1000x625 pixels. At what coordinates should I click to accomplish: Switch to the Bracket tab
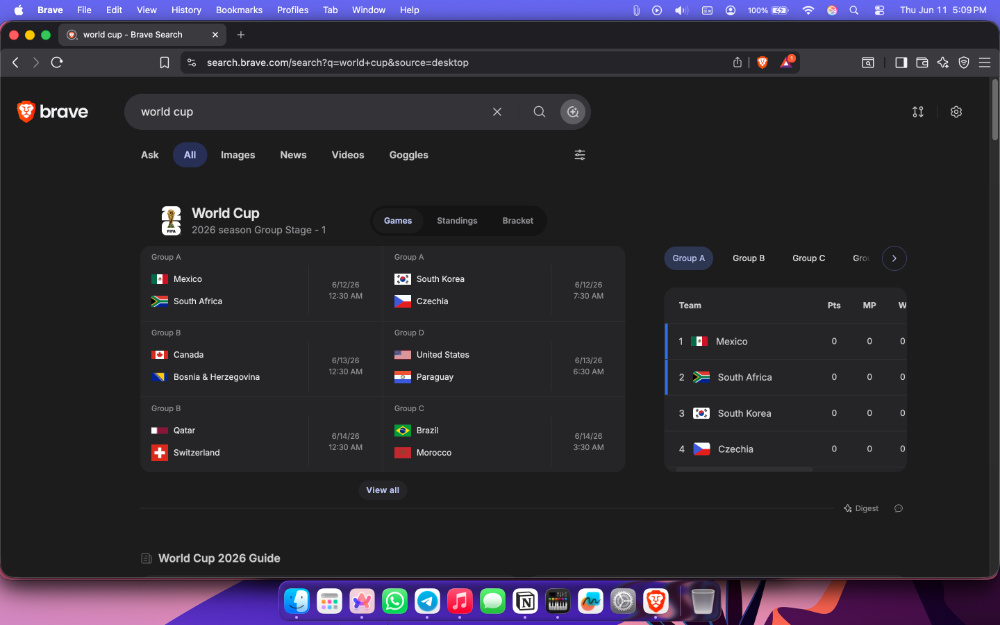point(517,221)
